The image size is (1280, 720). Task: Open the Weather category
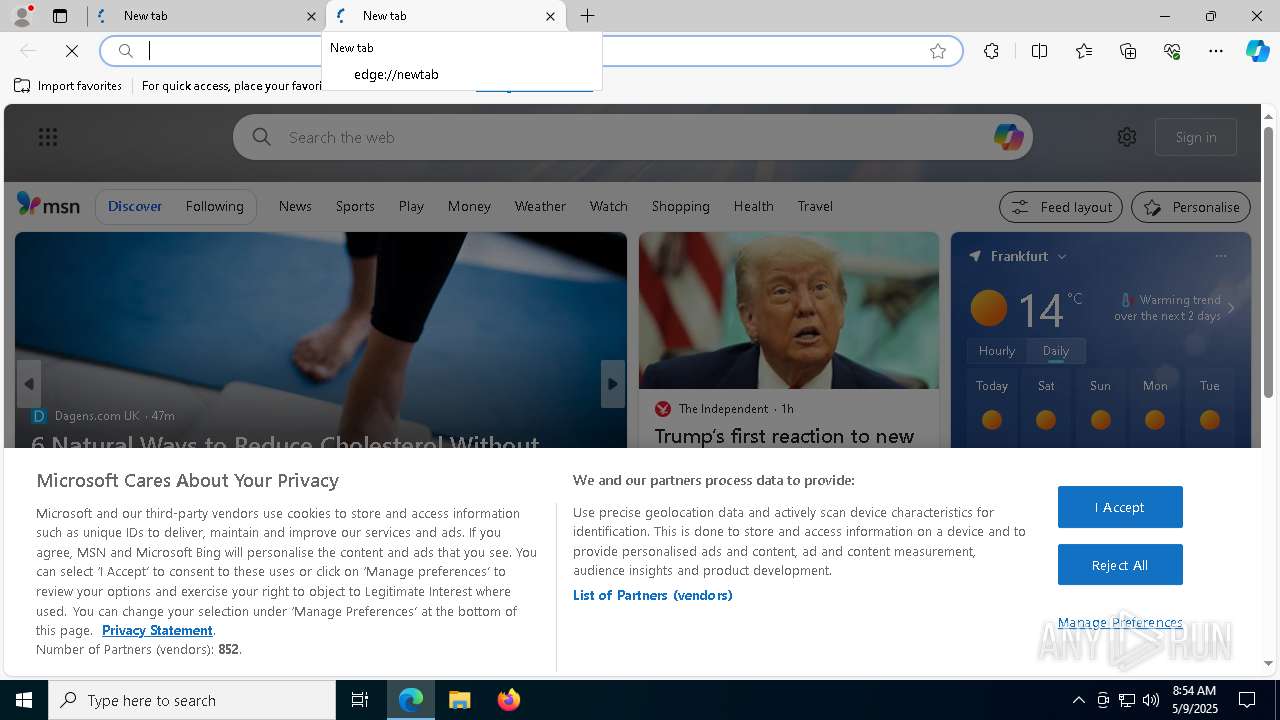coord(540,206)
